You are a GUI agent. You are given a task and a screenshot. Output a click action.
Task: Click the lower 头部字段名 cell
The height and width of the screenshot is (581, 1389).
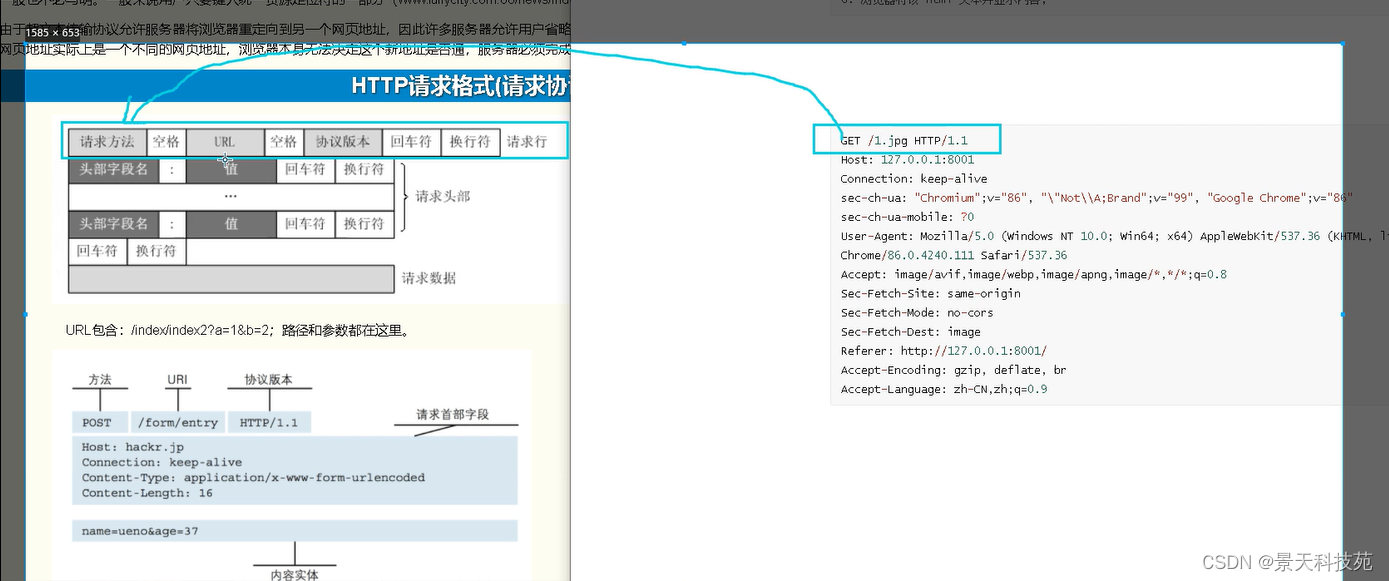click(114, 224)
